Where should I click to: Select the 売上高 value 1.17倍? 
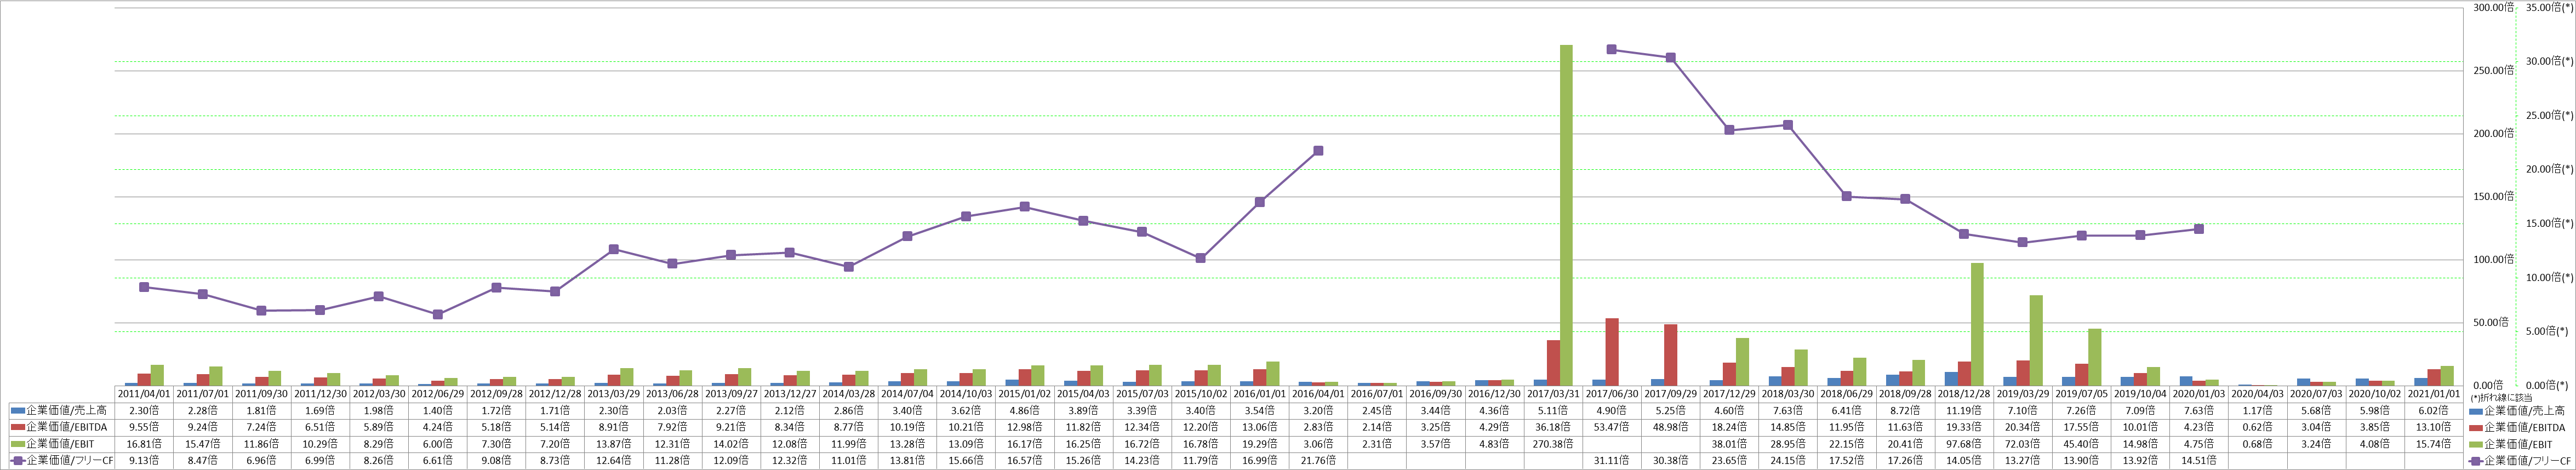pos(2257,411)
